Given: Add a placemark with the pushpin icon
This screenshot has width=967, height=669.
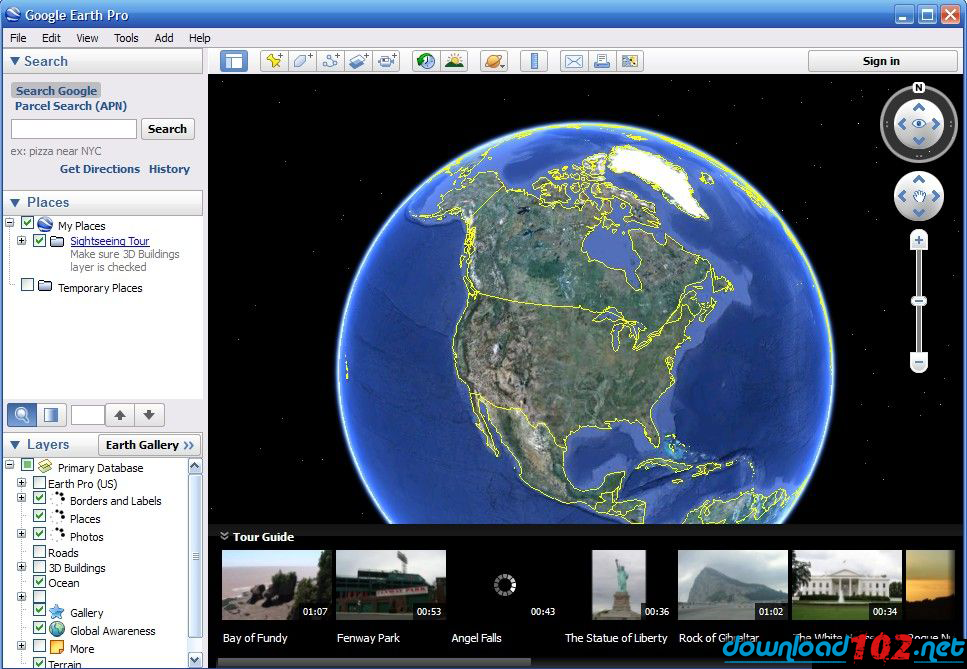Looking at the screenshot, I should point(274,61).
